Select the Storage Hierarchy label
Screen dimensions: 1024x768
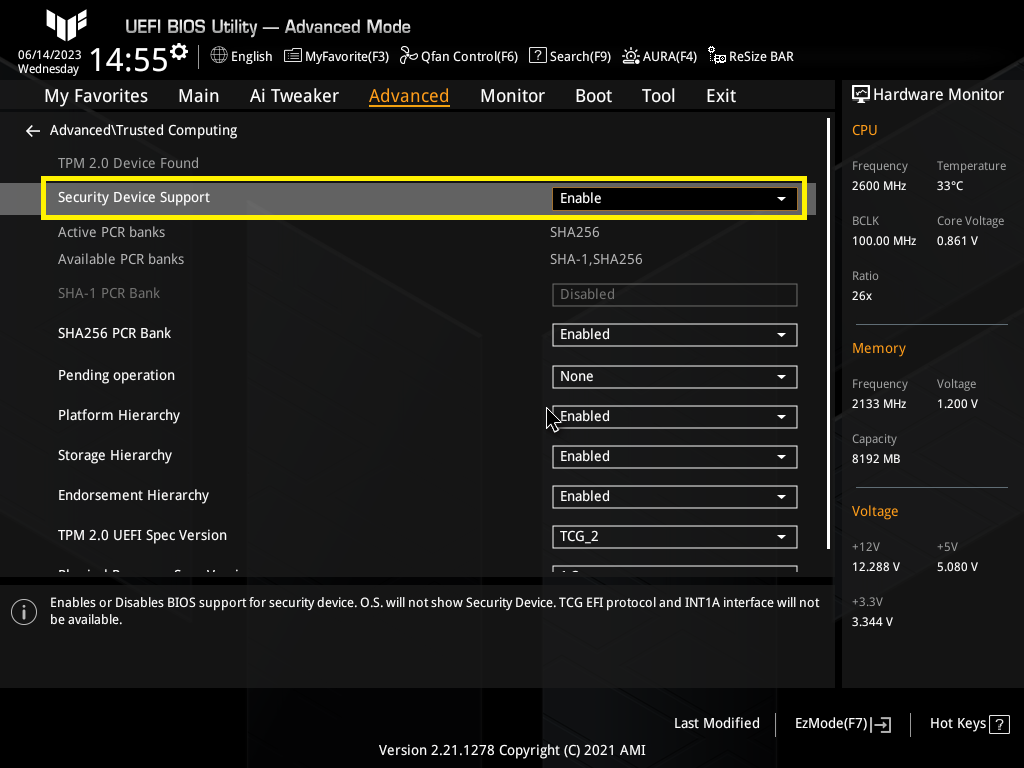click(115, 455)
